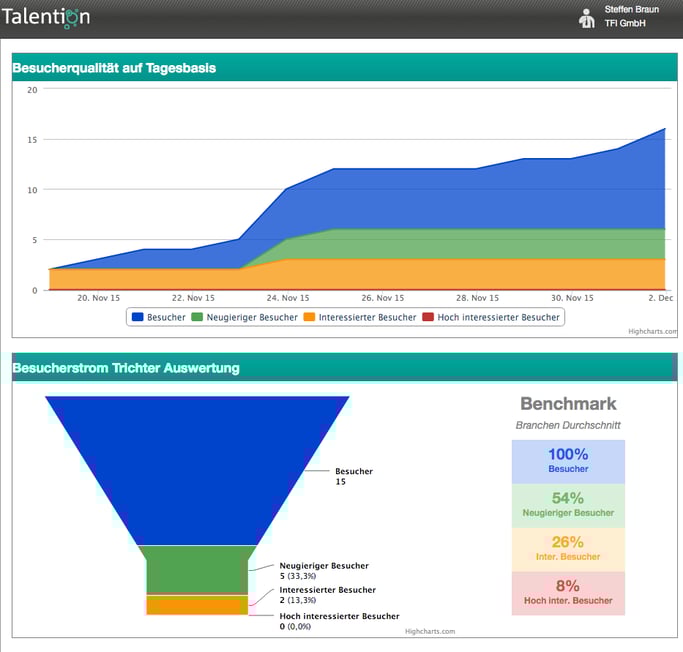Toggle the Besucher legend series

point(159,317)
